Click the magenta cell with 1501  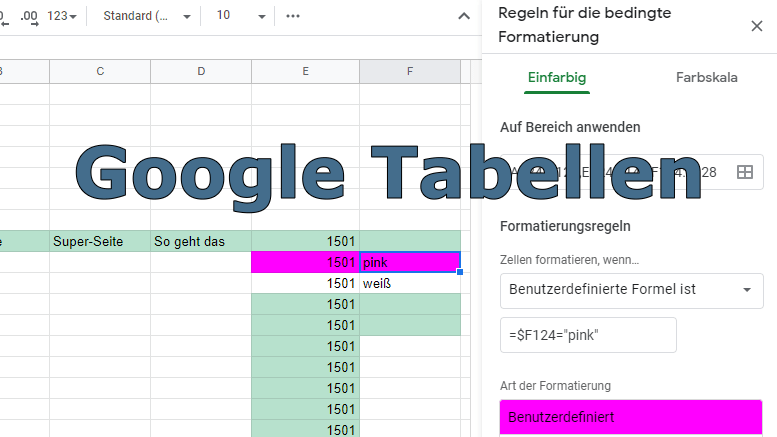[306, 262]
